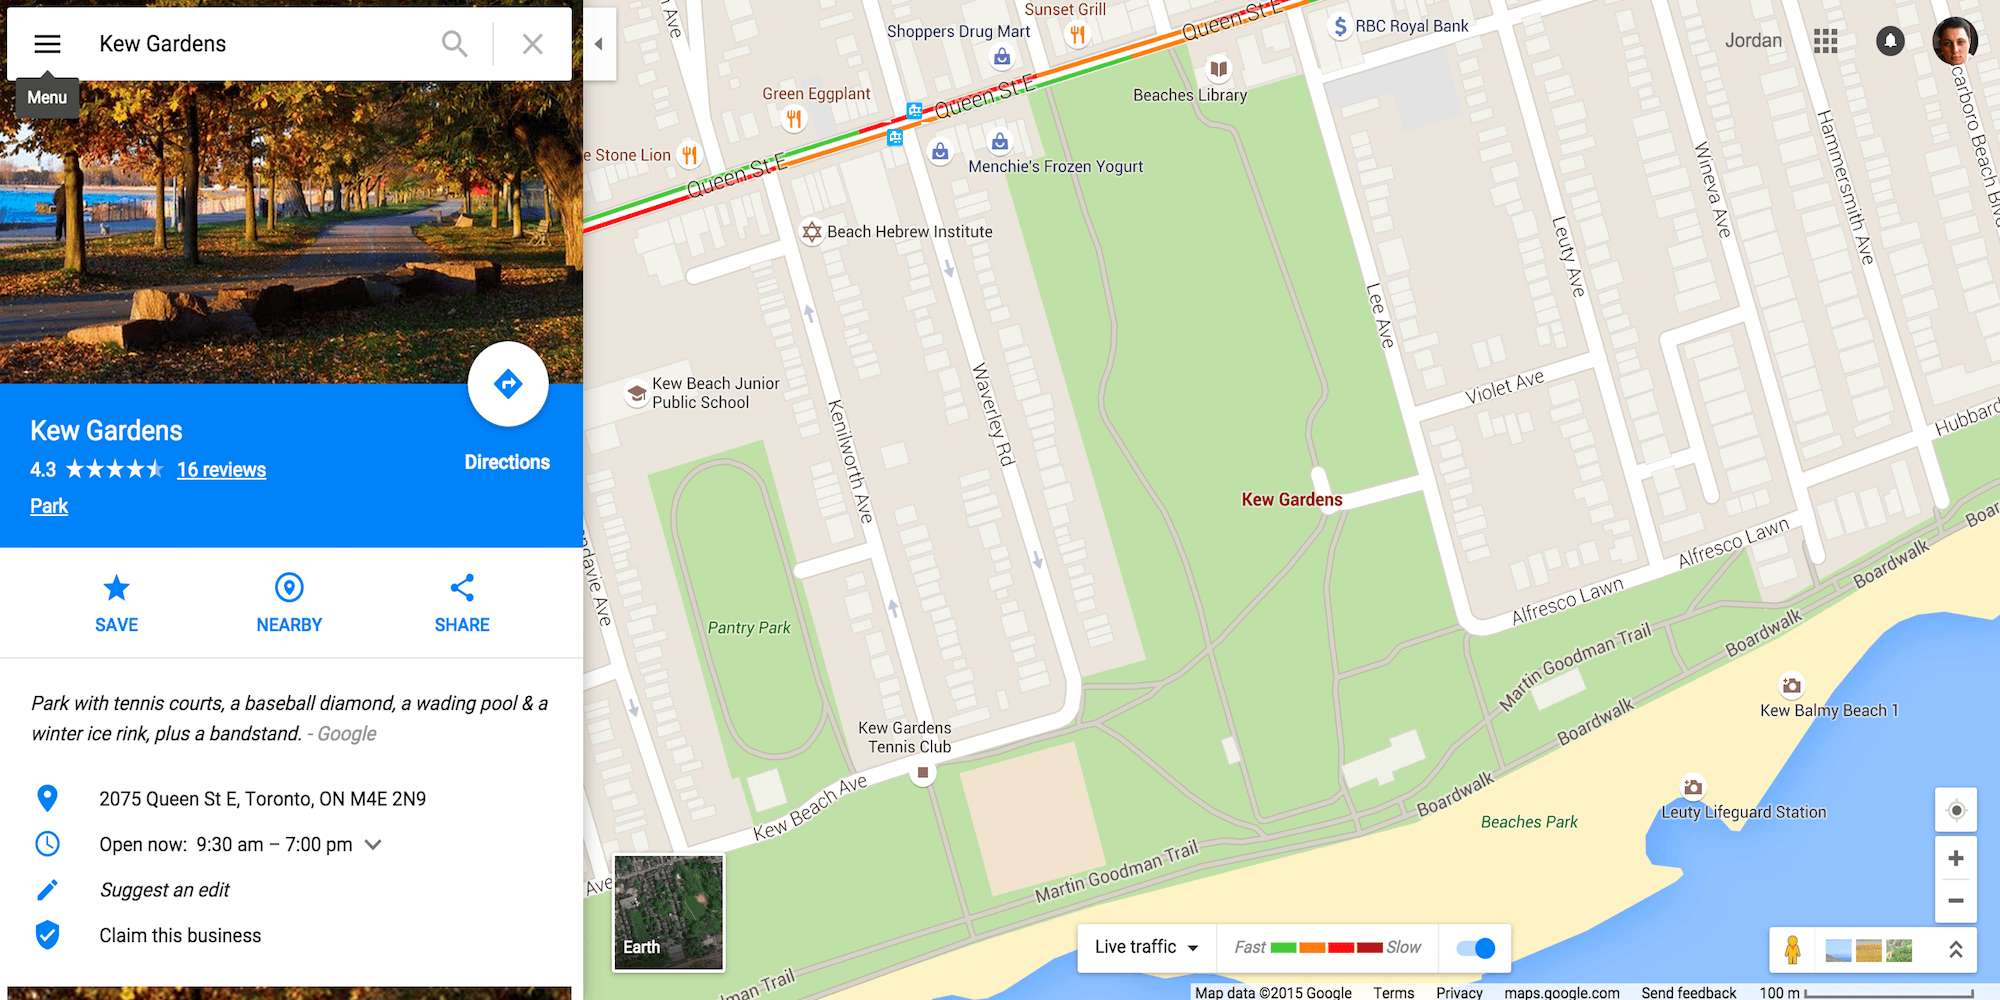Open the Google apps grid
The height and width of the screenshot is (1000, 2000).
click(x=1825, y=41)
